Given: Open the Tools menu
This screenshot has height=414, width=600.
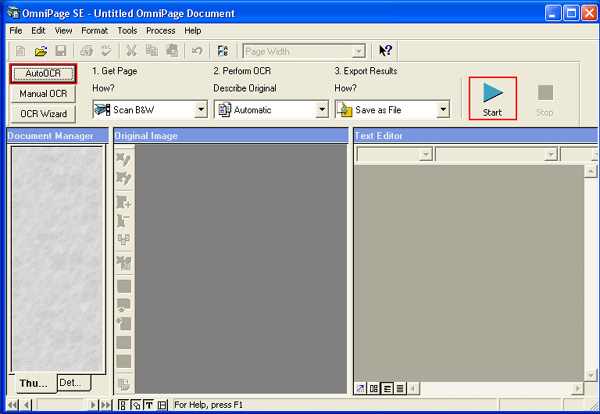Looking at the screenshot, I should tap(127, 31).
